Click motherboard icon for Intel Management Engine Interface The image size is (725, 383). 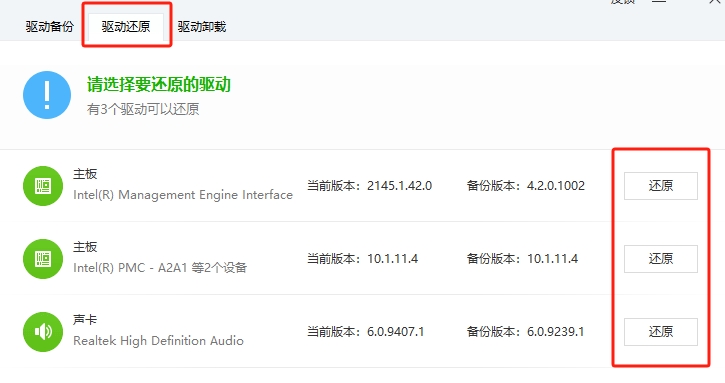(43, 186)
